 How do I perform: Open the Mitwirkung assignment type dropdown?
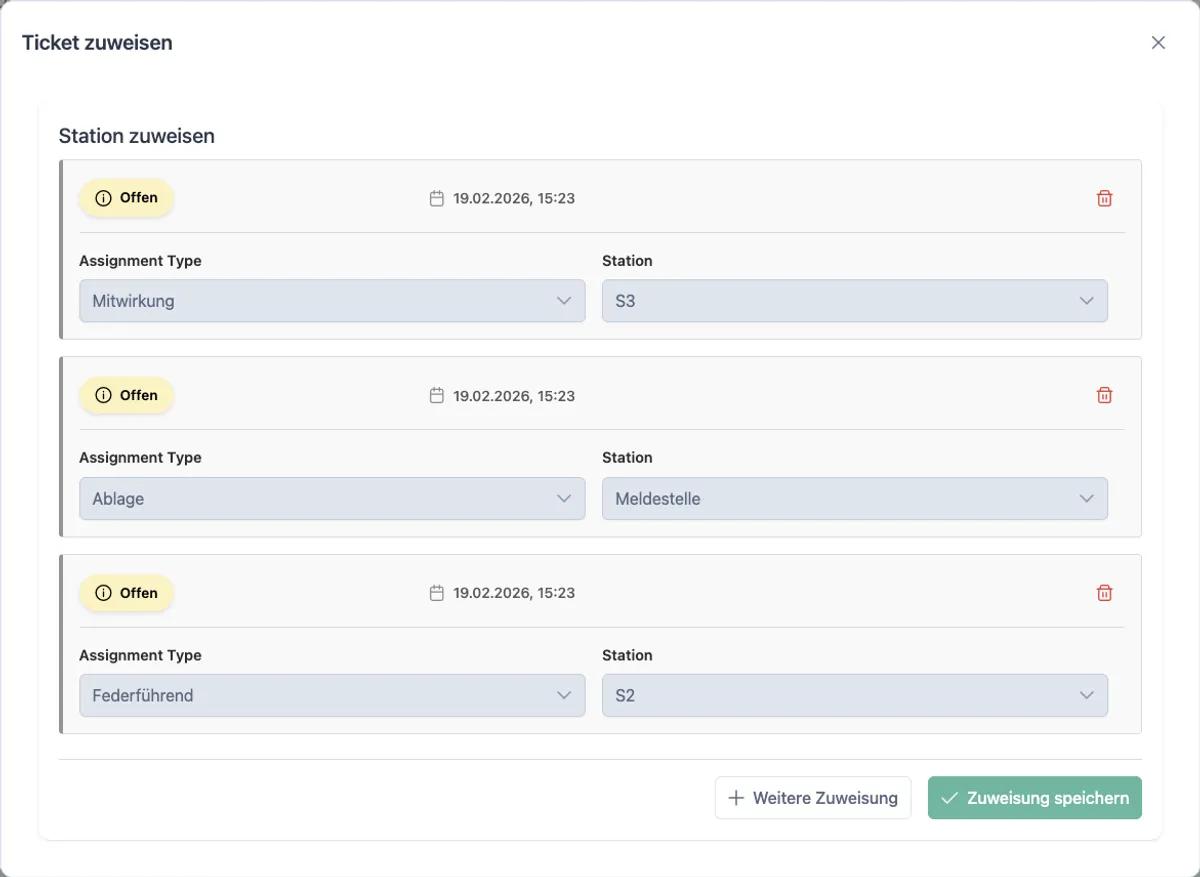click(x=332, y=301)
